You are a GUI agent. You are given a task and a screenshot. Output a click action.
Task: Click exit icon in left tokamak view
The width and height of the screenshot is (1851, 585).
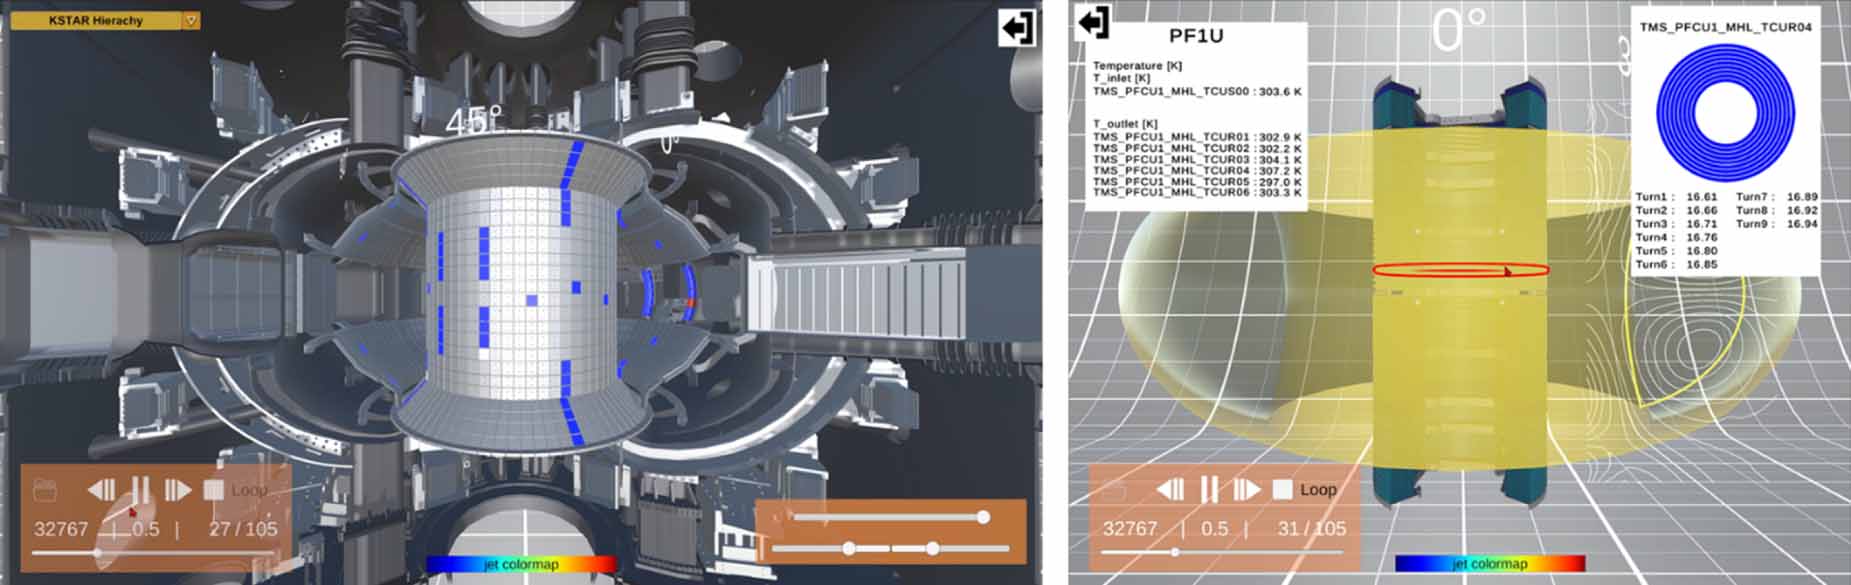click(x=1017, y=27)
